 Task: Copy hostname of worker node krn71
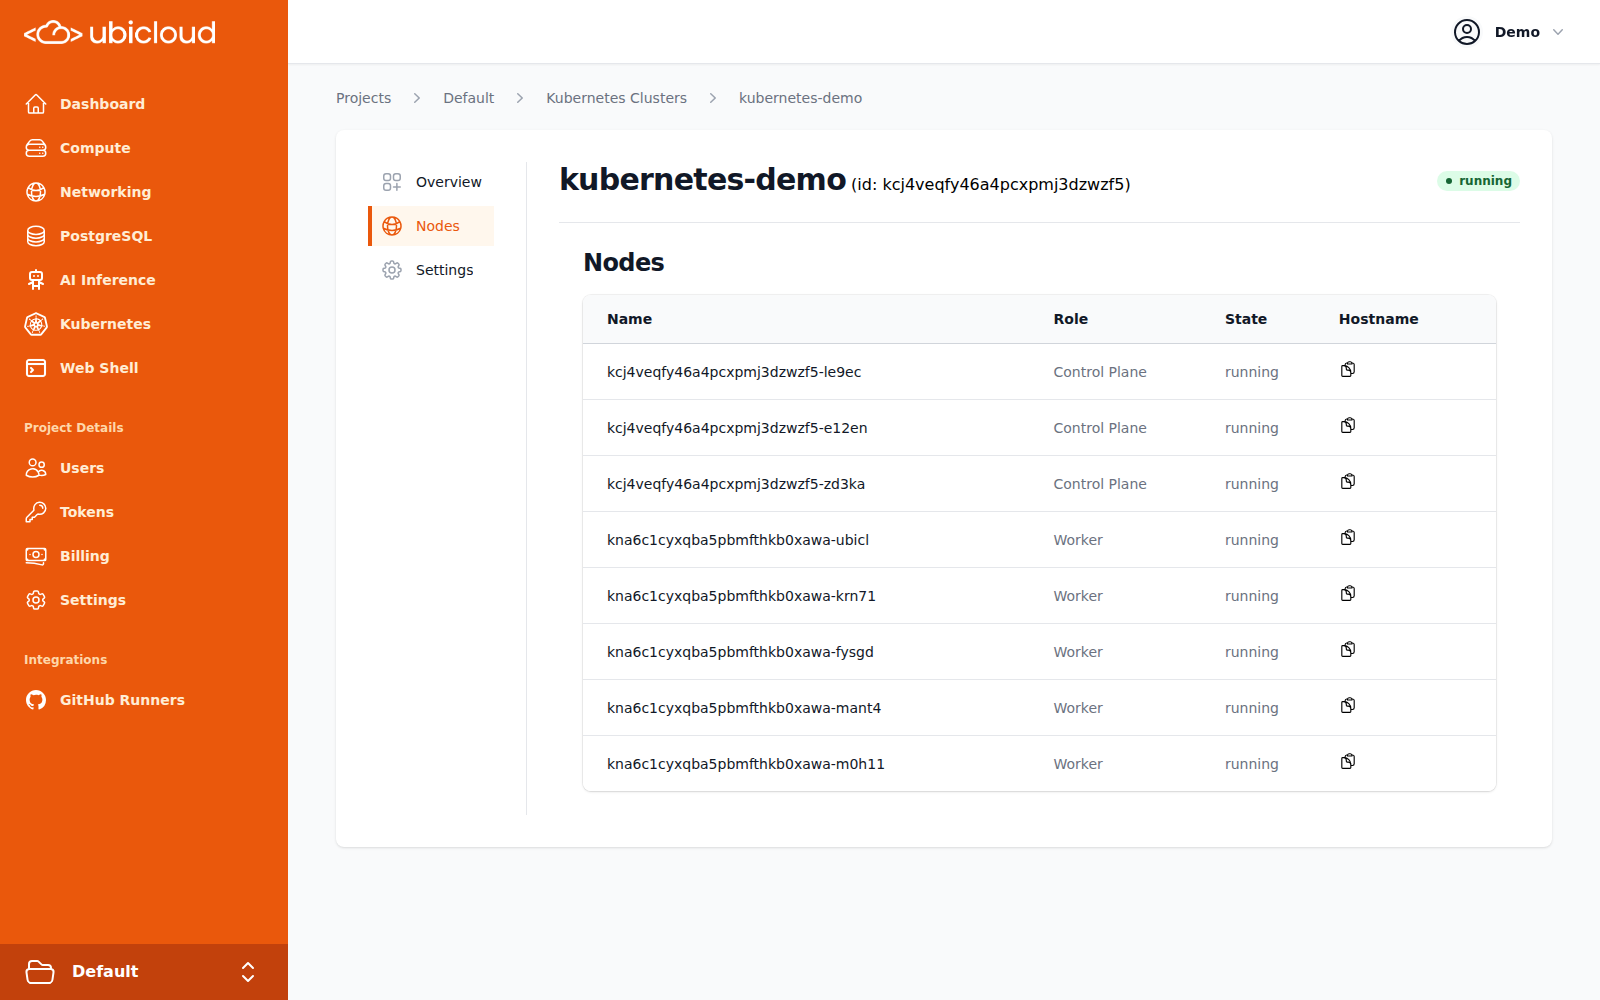point(1348,594)
